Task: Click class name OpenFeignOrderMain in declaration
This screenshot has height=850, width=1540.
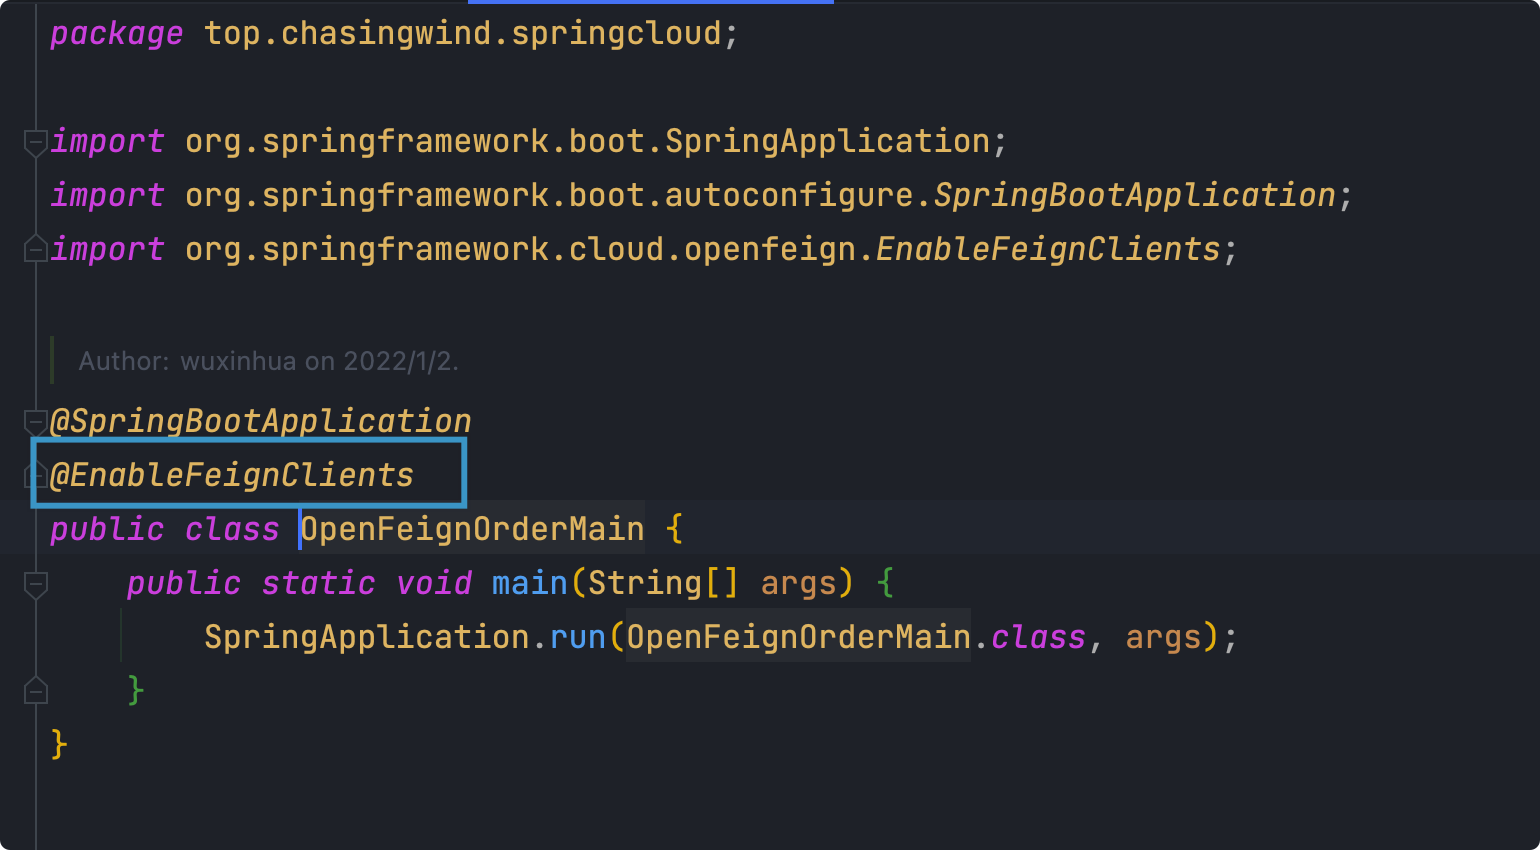Action: click(x=473, y=529)
